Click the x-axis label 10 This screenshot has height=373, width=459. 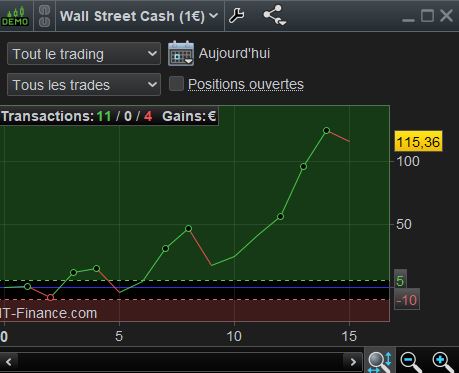(x=234, y=336)
